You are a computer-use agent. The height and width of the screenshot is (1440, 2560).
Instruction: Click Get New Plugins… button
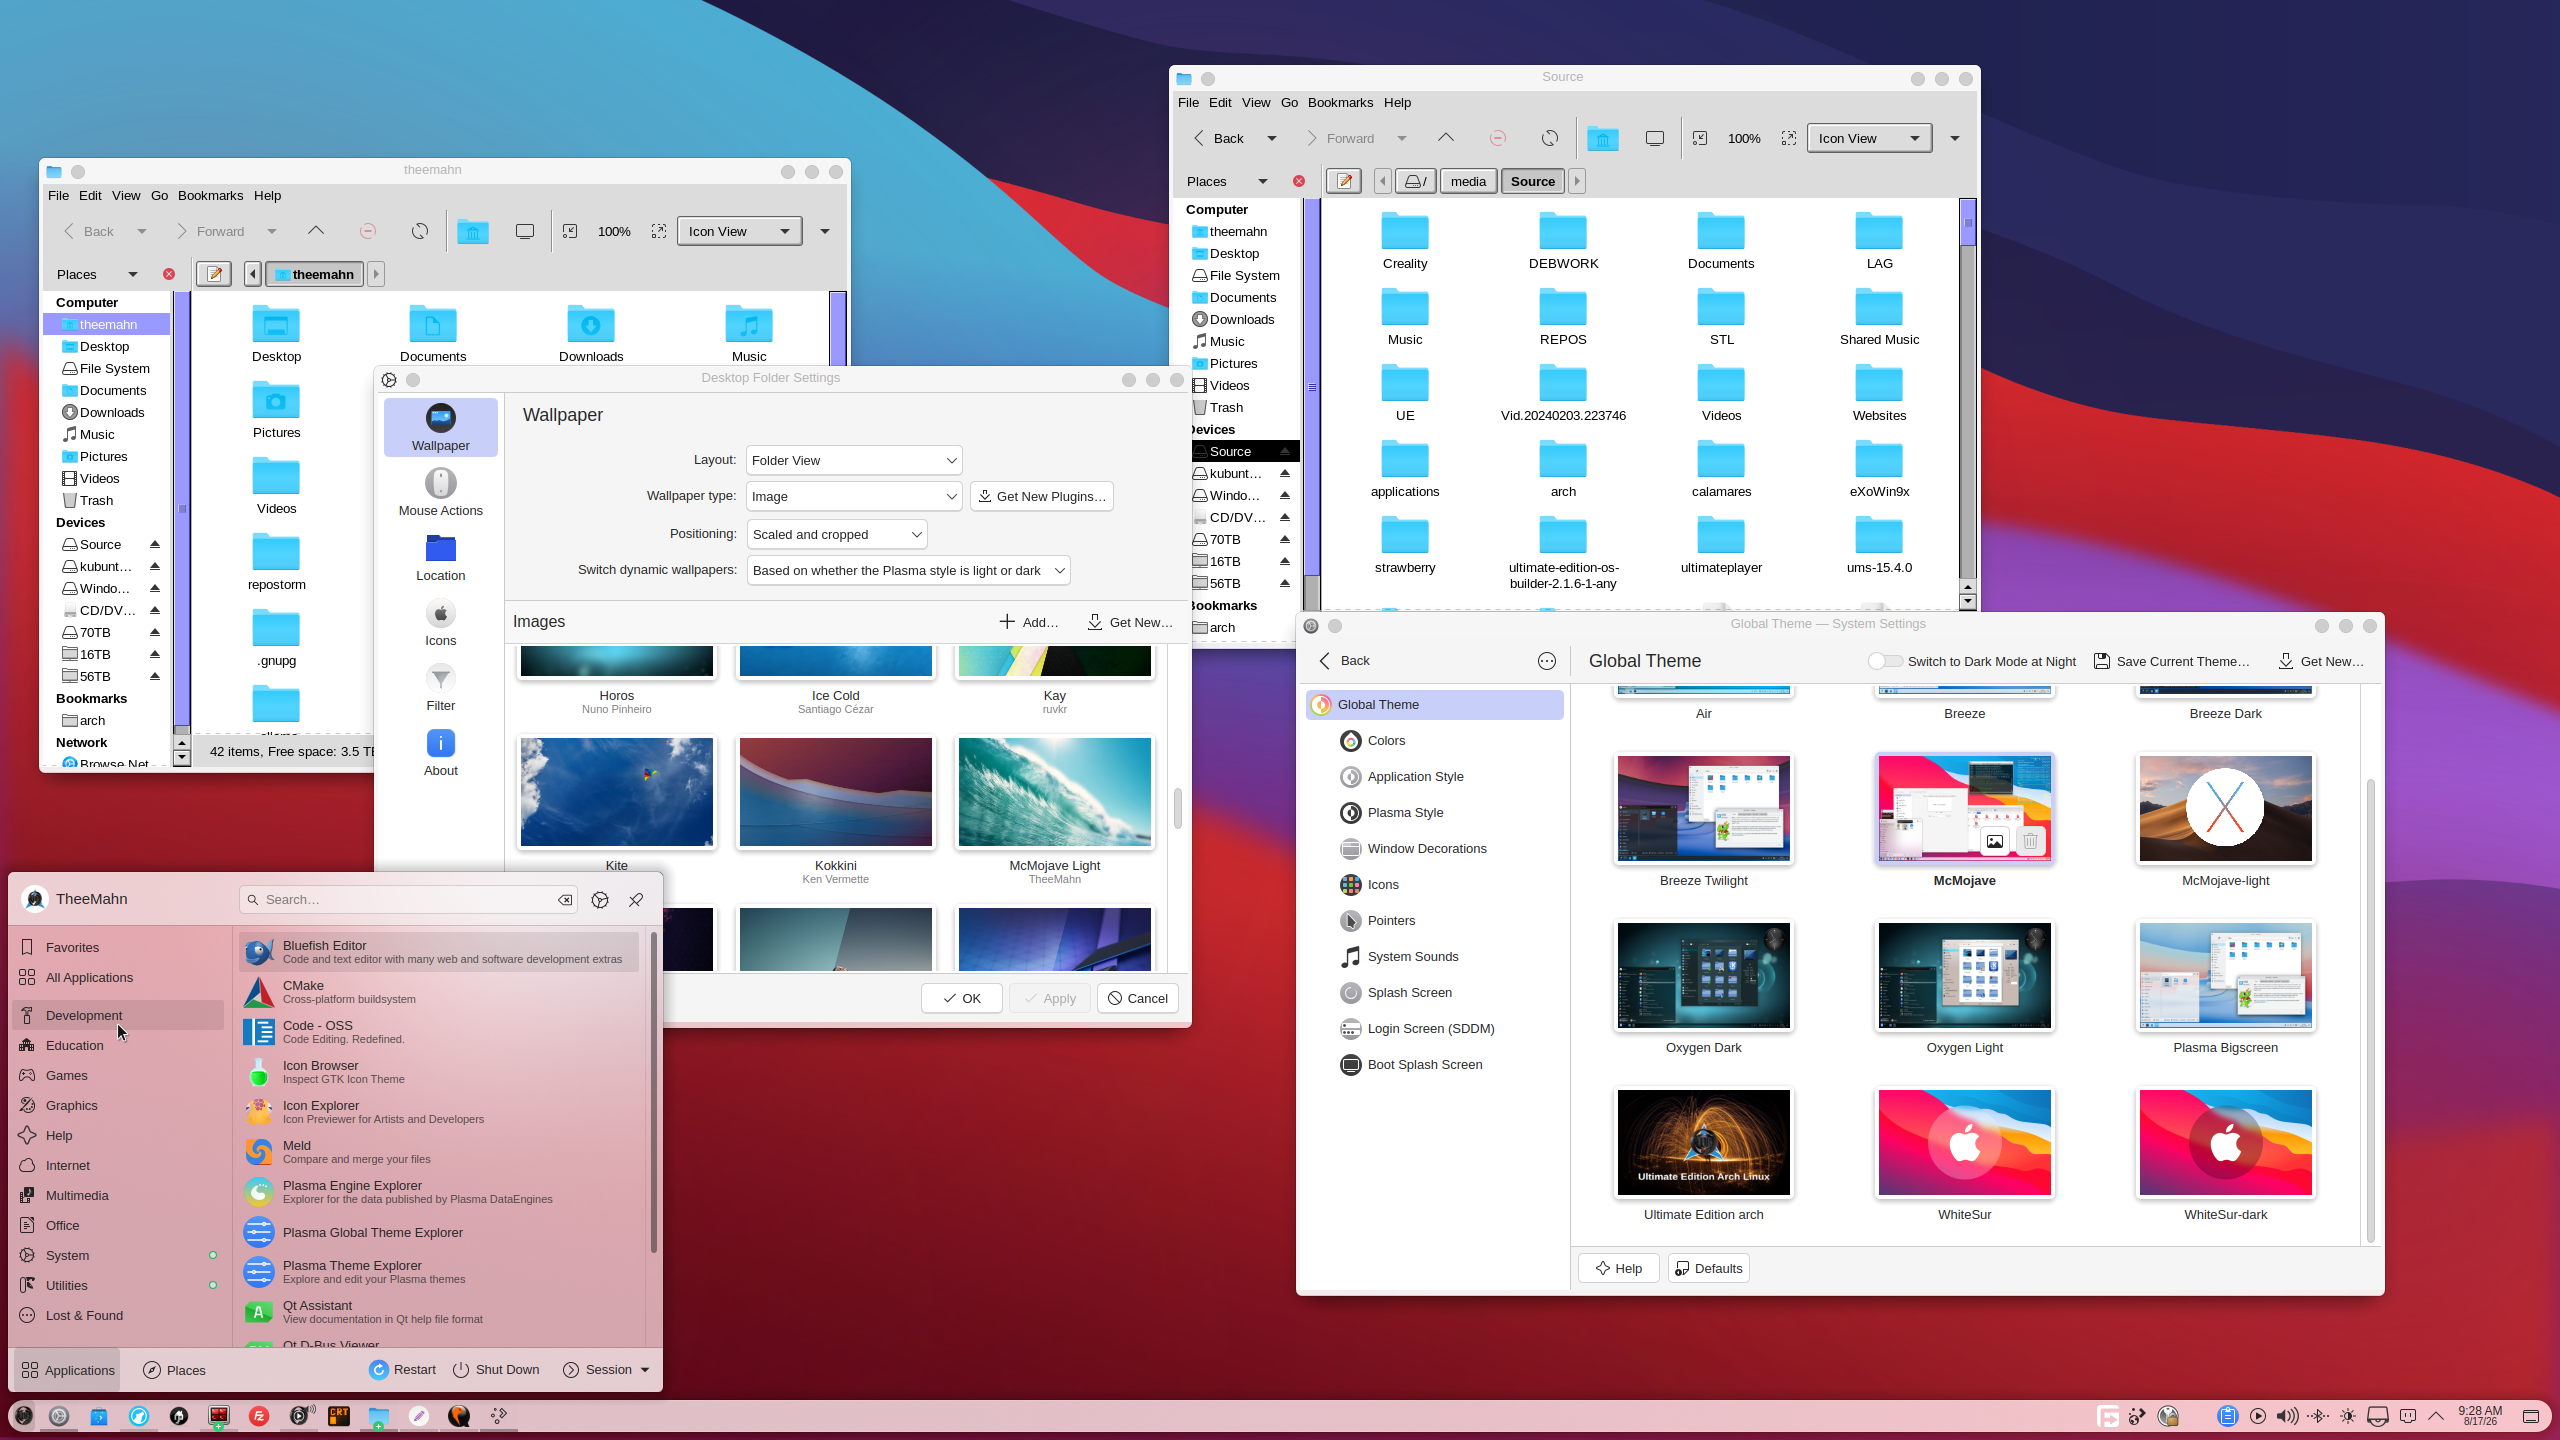pyautogui.click(x=1042, y=496)
